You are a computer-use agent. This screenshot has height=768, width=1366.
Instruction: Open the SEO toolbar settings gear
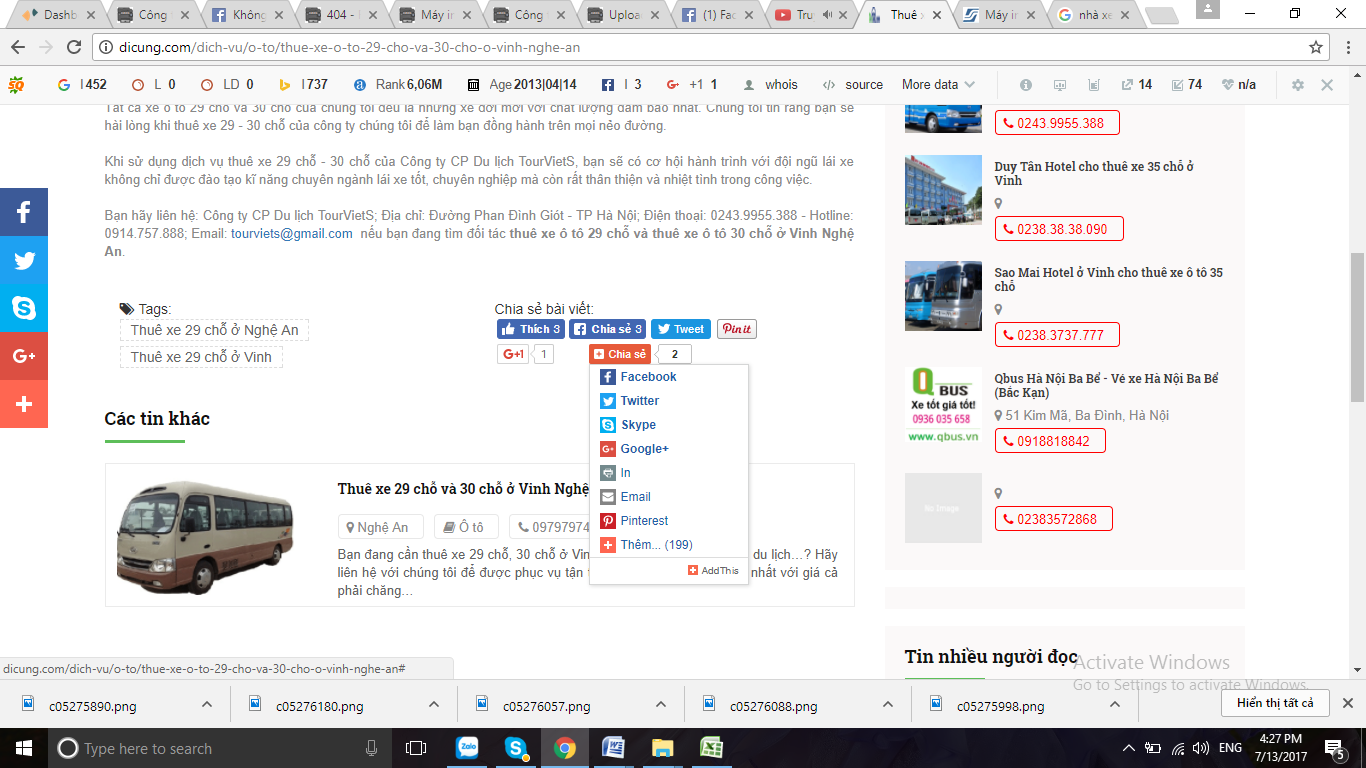pyautogui.click(x=1298, y=85)
